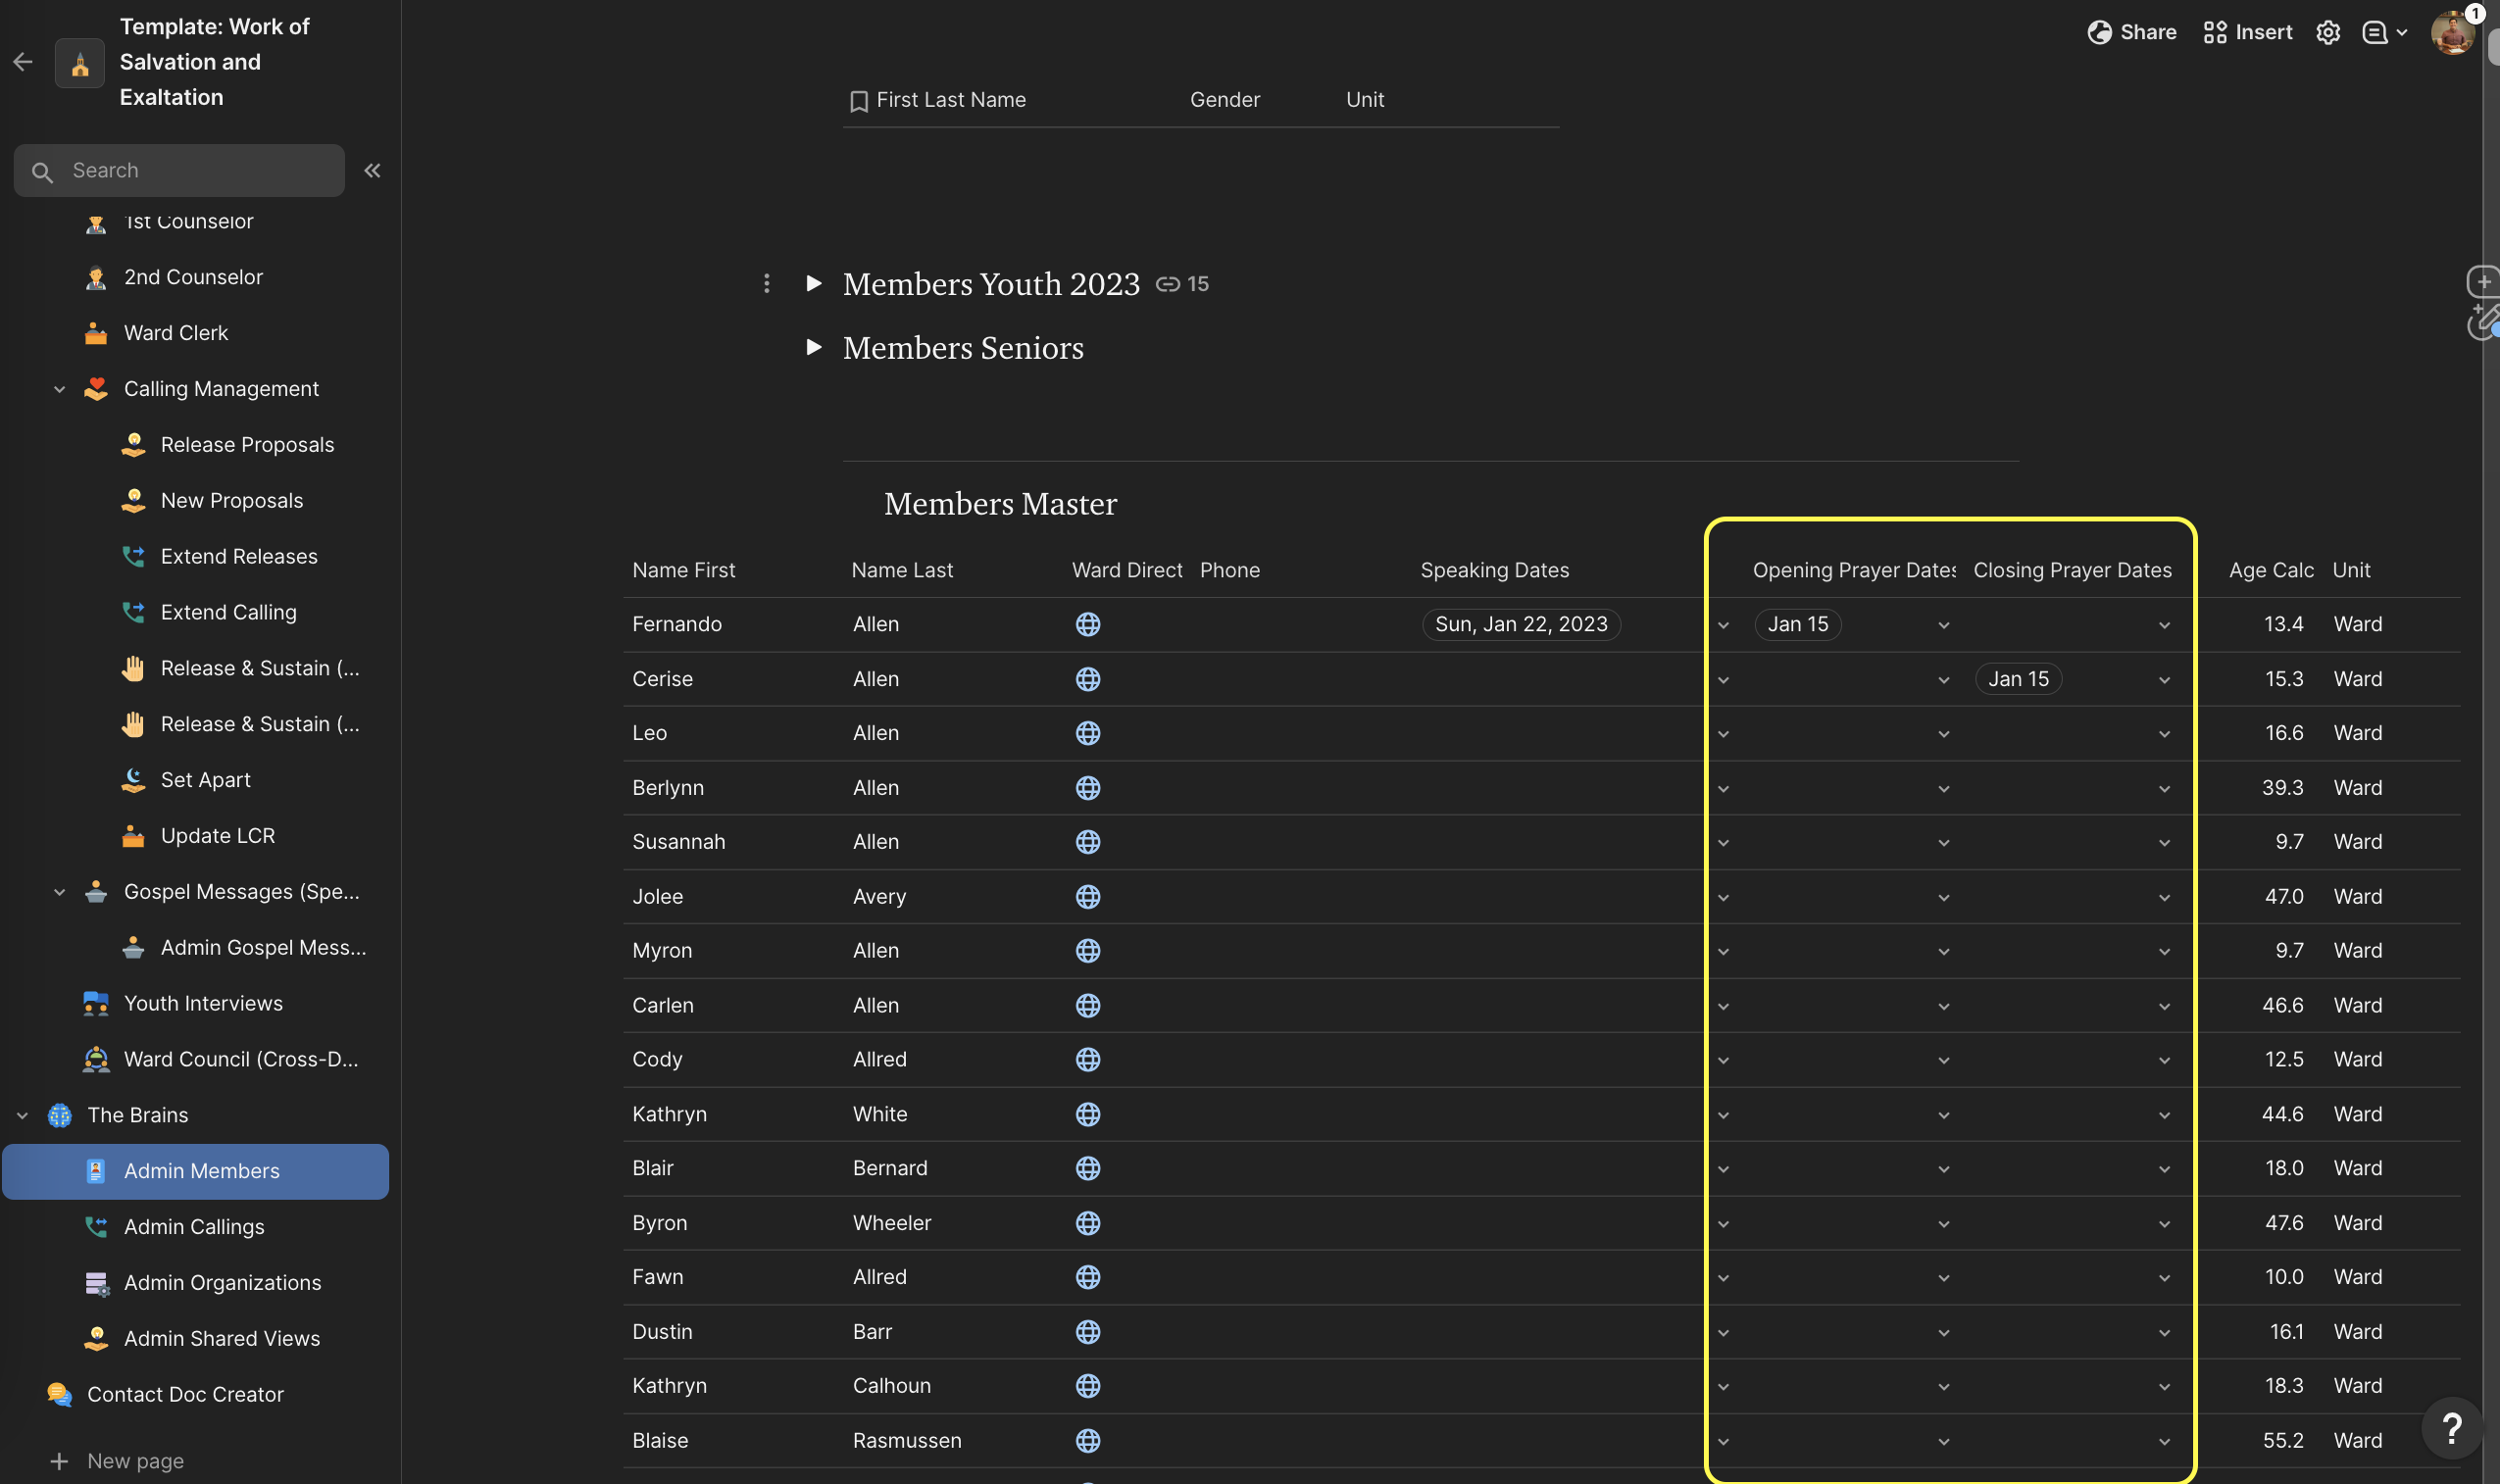Collapse Calling Management in sidebar

tap(59, 389)
